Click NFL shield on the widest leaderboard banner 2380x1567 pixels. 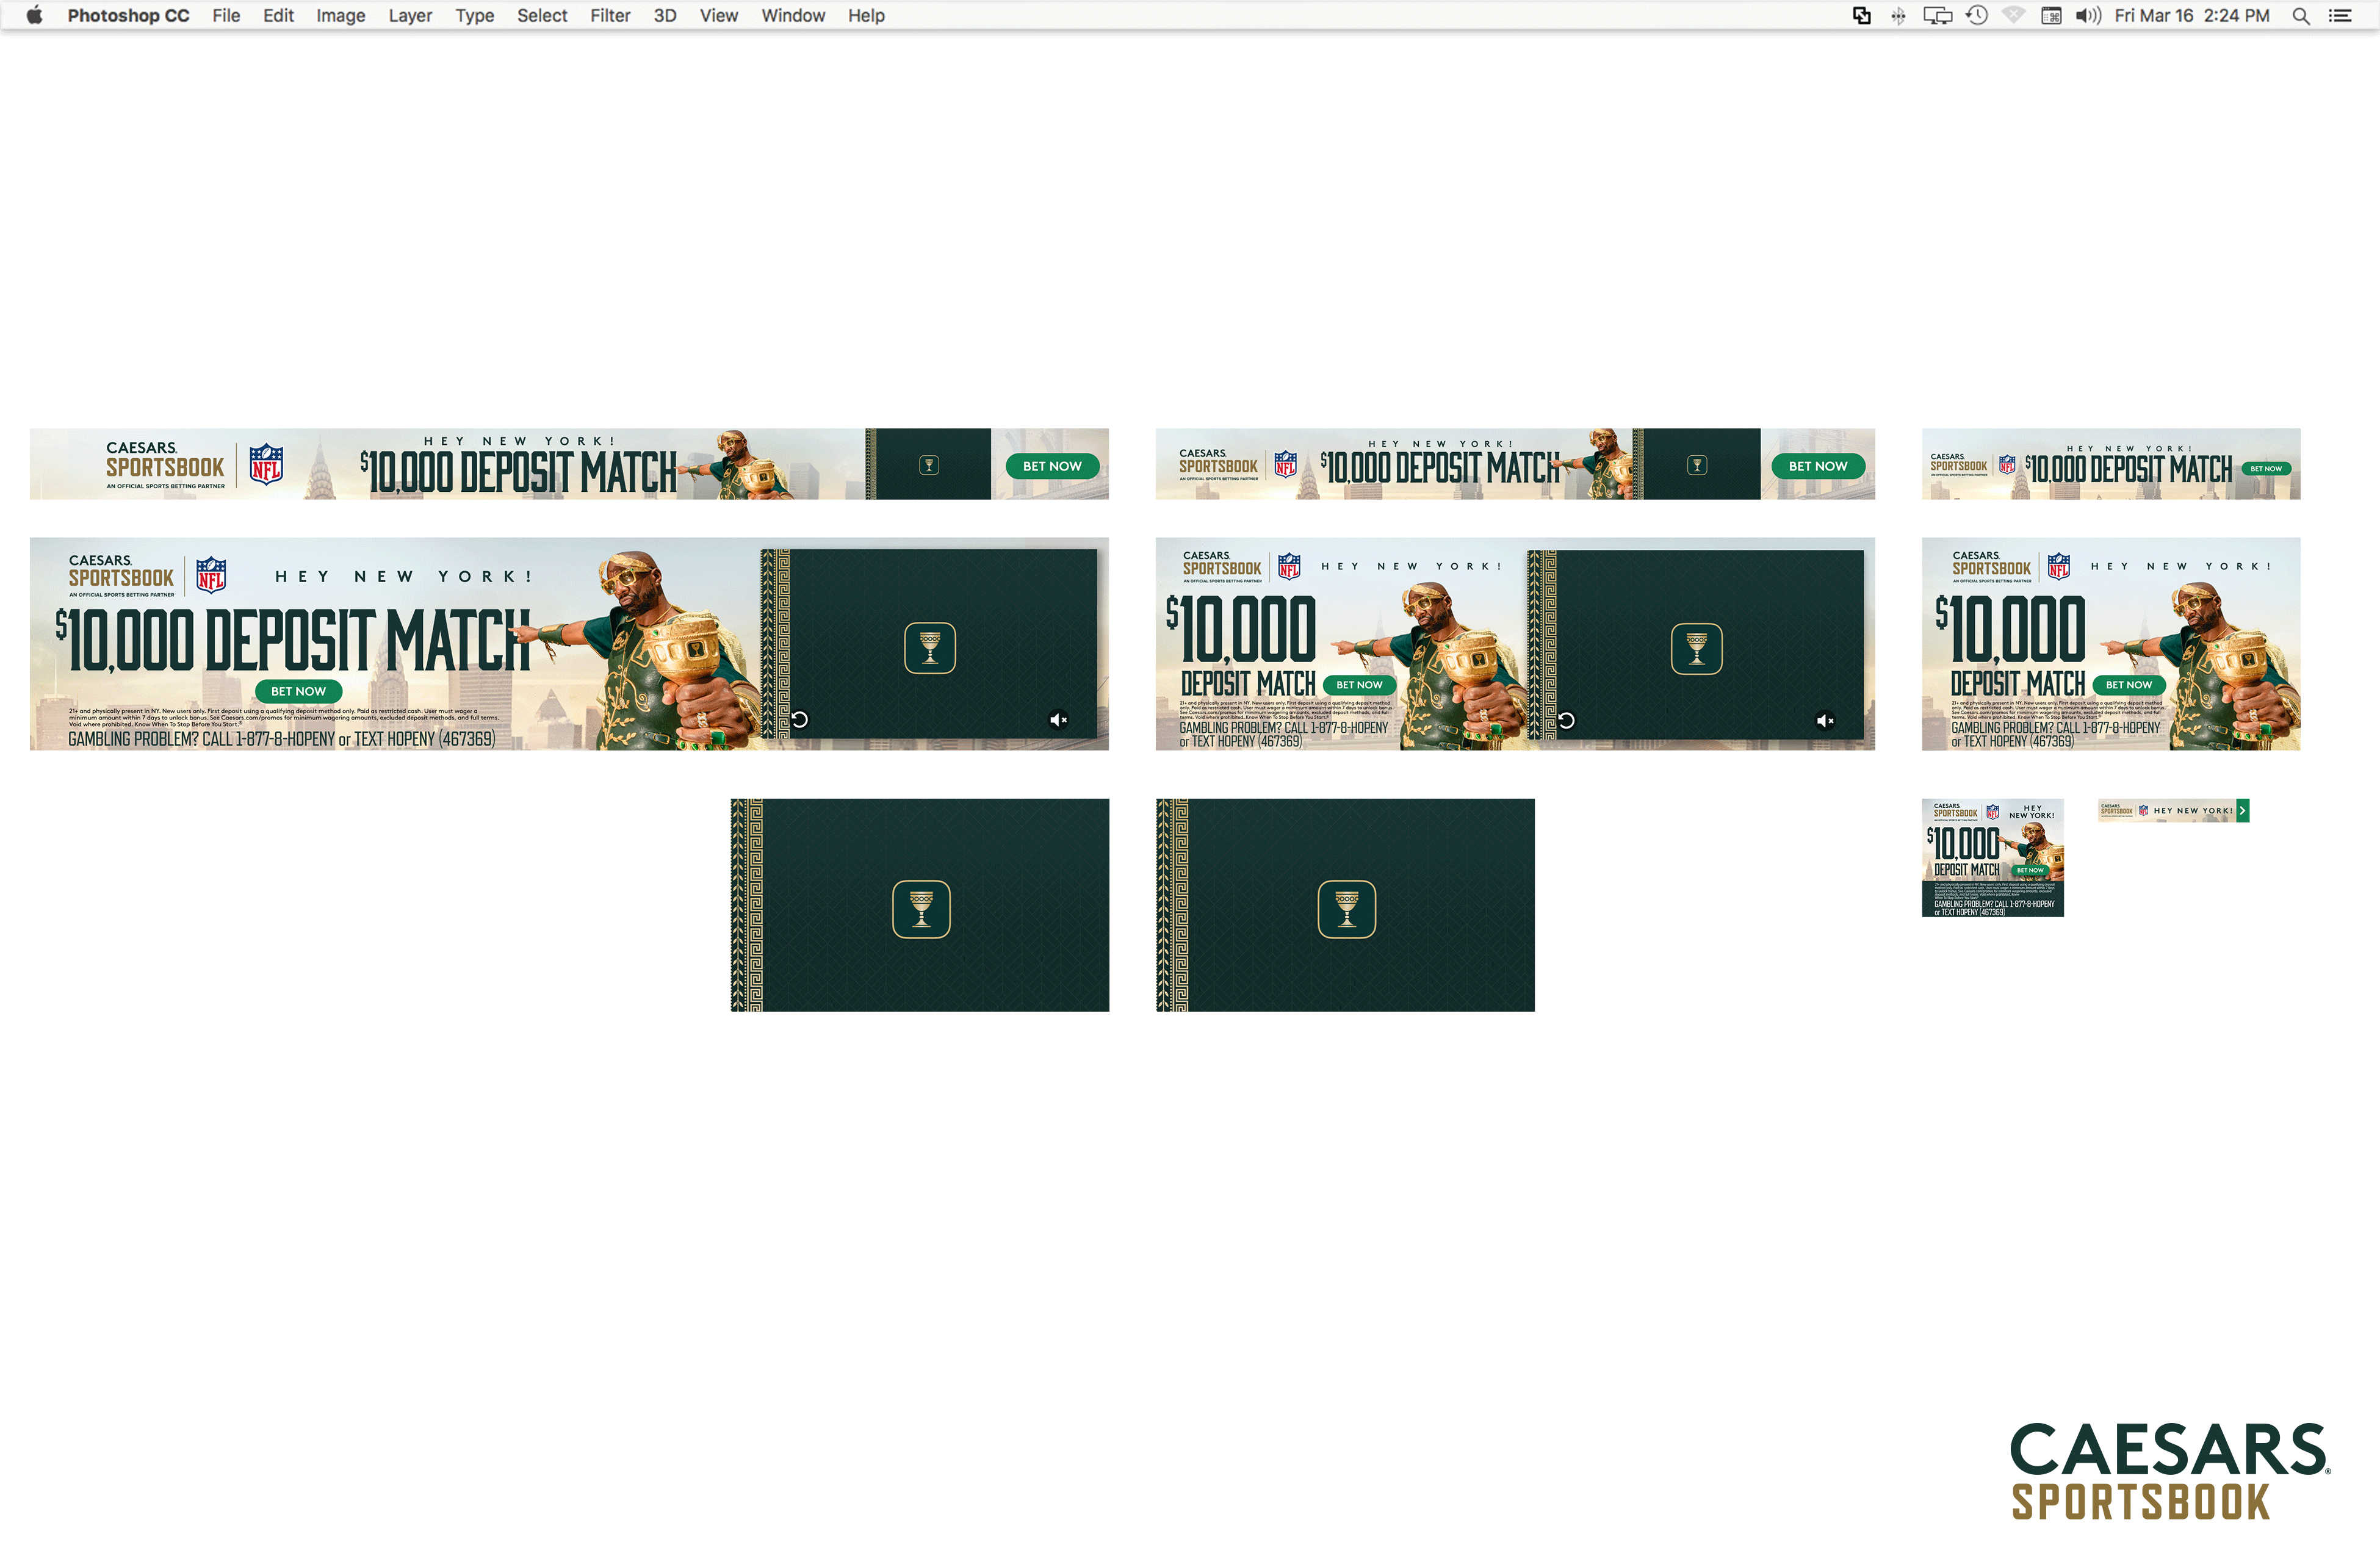(266, 464)
